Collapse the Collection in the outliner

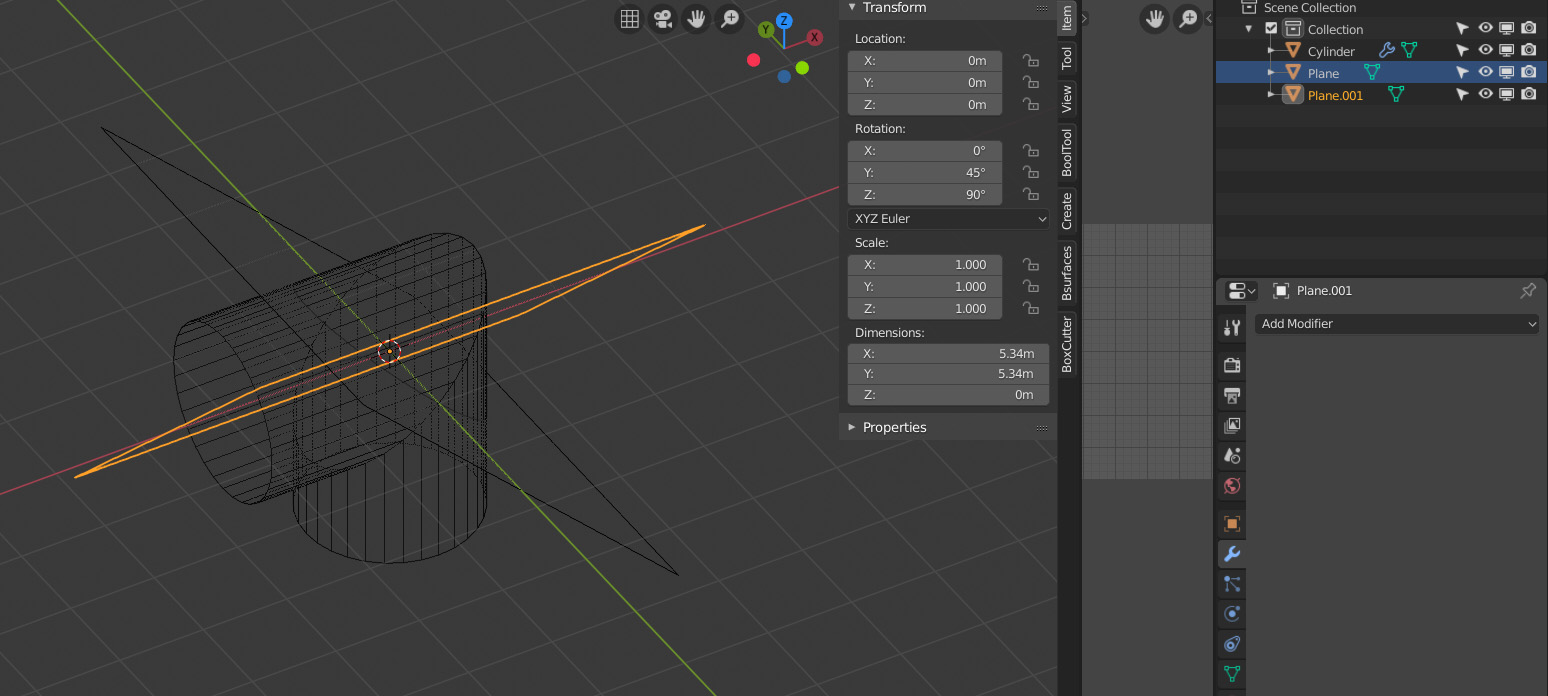[x=1247, y=28]
